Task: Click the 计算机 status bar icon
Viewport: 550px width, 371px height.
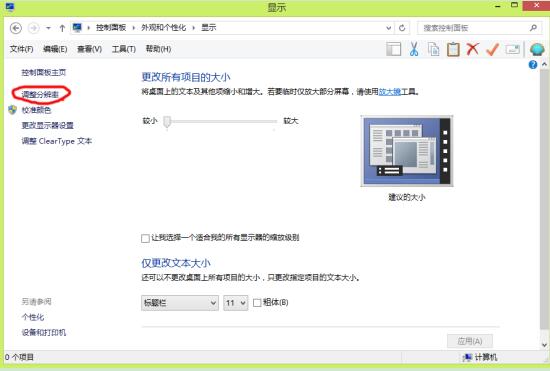Action: point(467,358)
